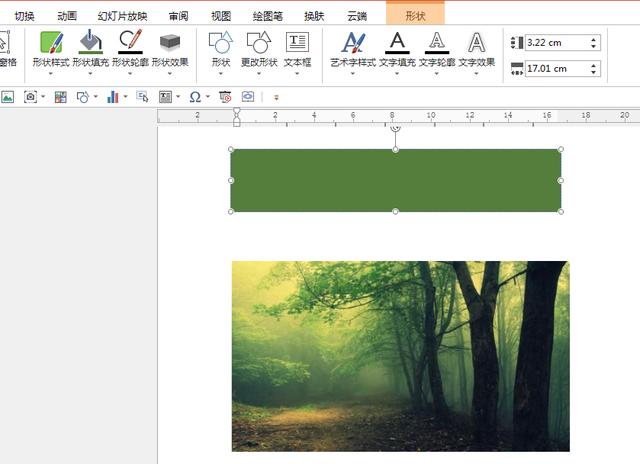Select the green rectangle shape on slide
Viewport: 640px width, 464px height.
(x=395, y=180)
